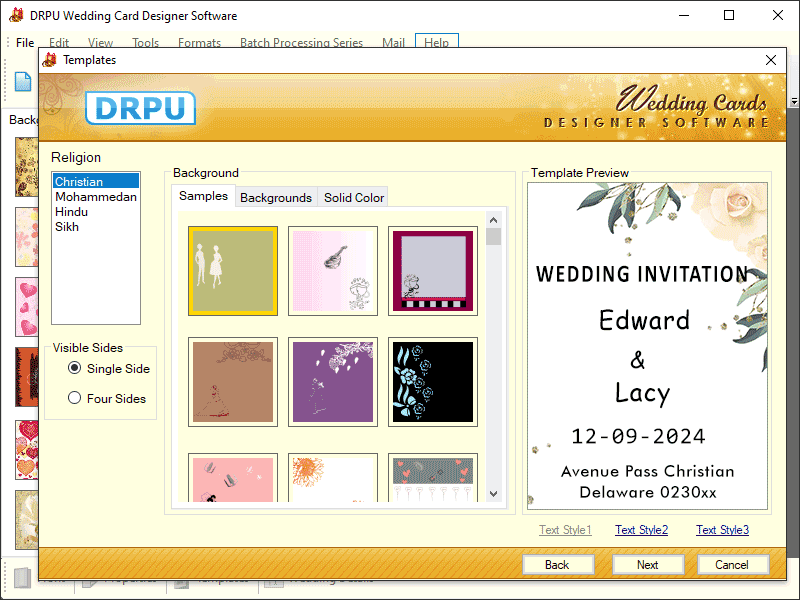Screen dimensions: 800x600
Task: Open the Help menu in main window
Action: click(x=437, y=42)
